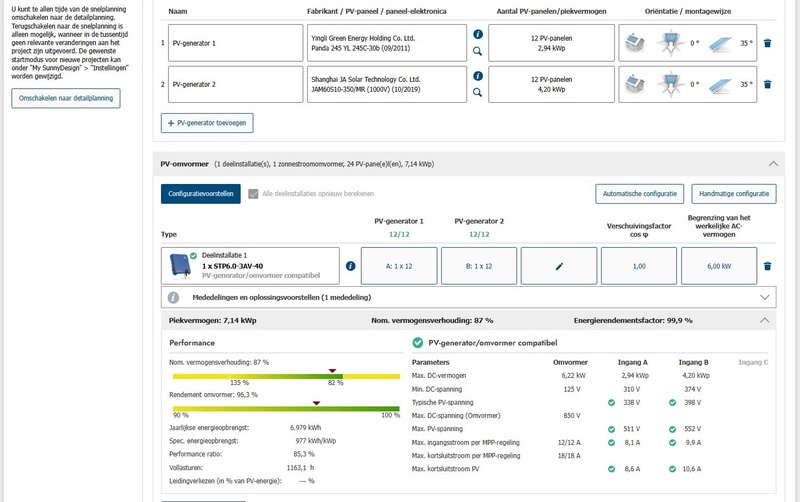Image resolution: width=800 pixels, height=502 pixels.
Task: Click building icon for PV-generator 1
Action: [x=635, y=43]
